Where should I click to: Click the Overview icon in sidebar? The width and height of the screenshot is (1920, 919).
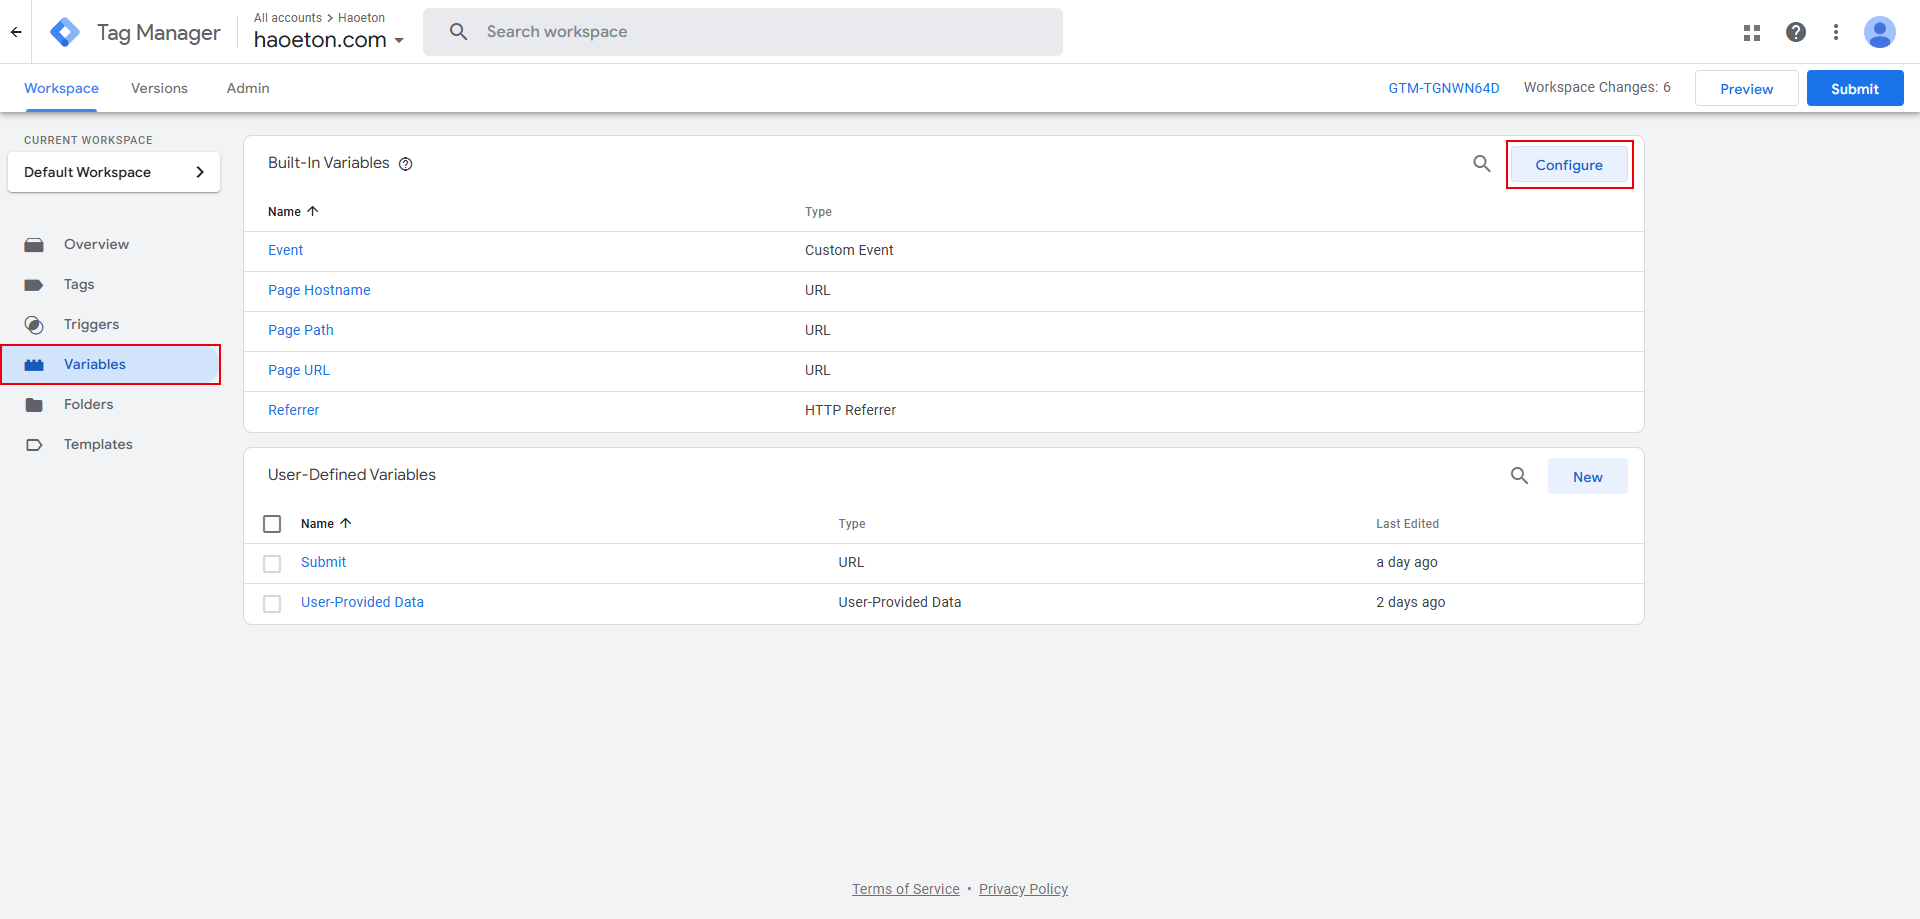[34, 244]
